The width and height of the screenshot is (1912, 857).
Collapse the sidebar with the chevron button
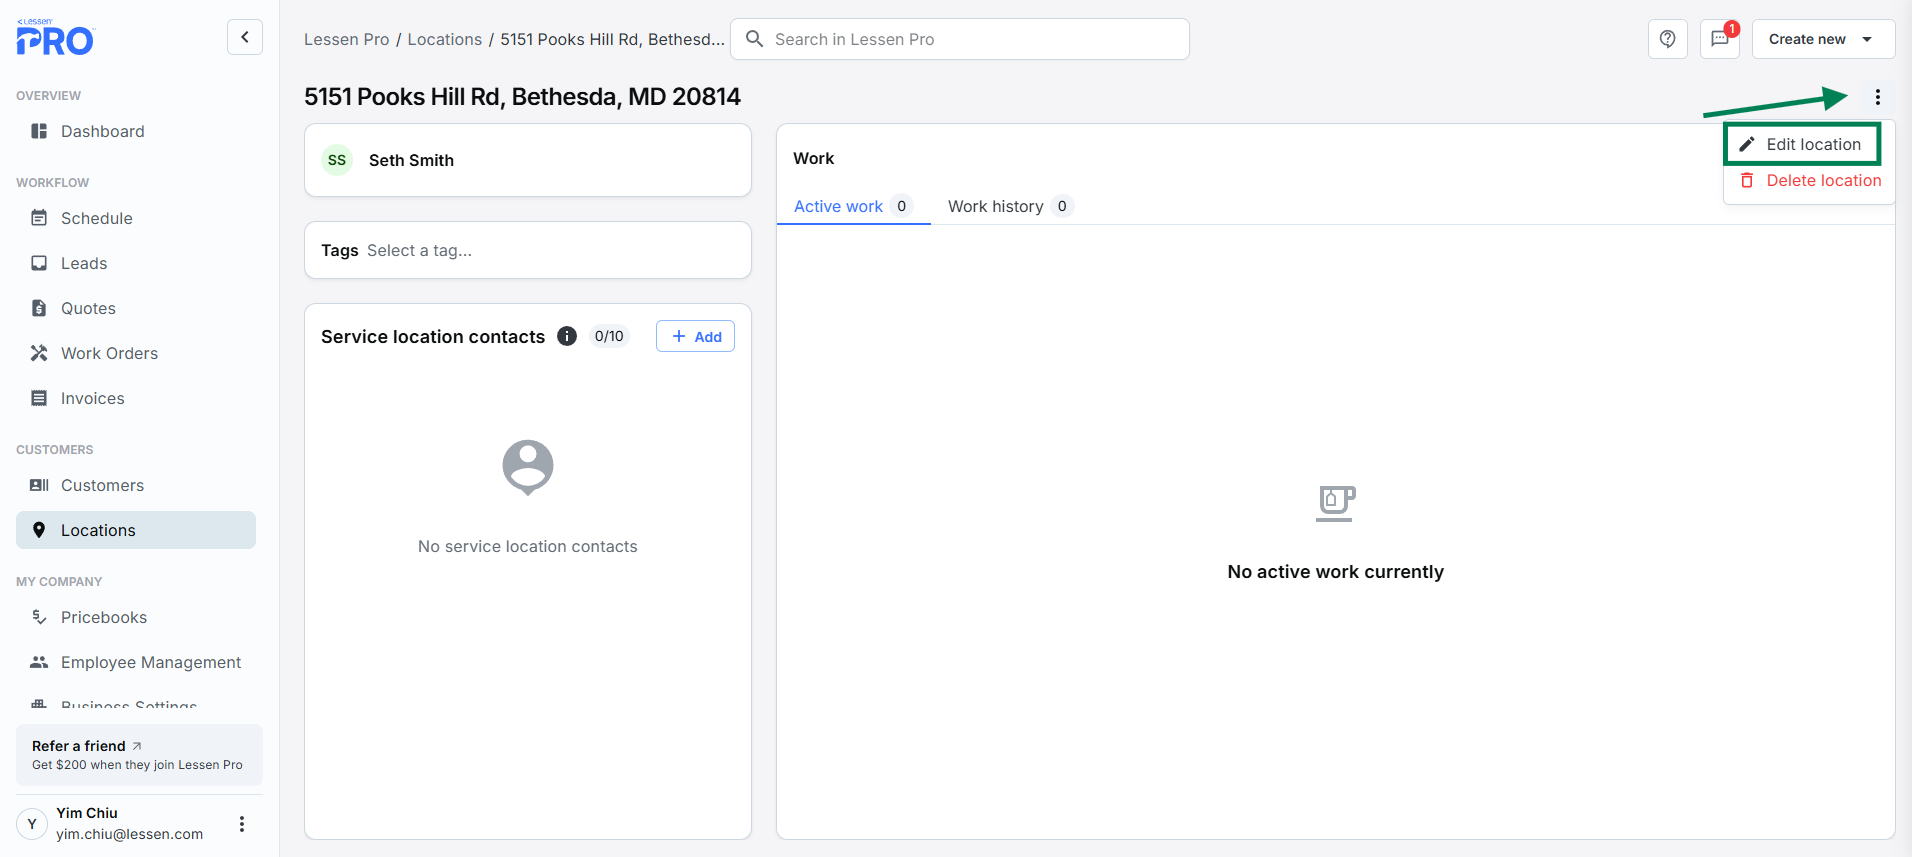click(x=245, y=37)
